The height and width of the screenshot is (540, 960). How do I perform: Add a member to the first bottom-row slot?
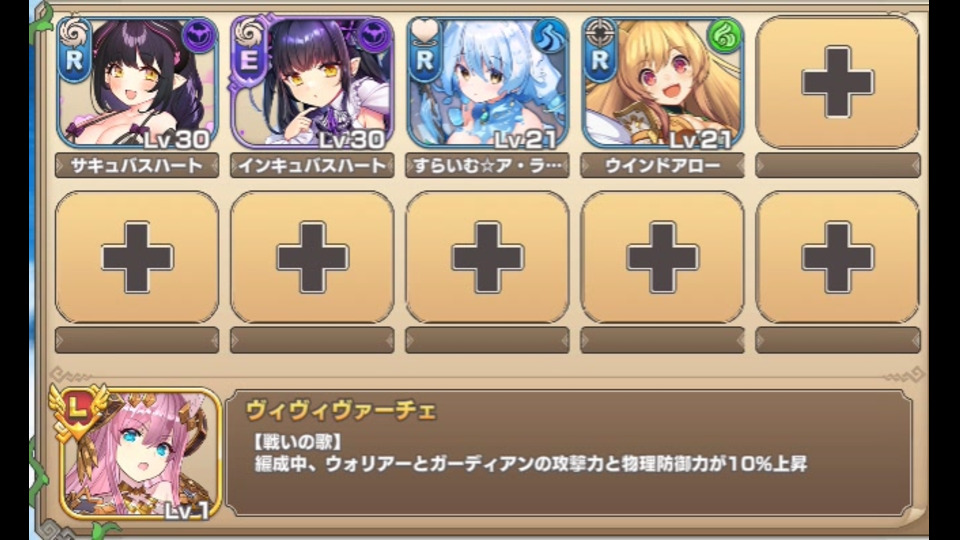click(137, 257)
